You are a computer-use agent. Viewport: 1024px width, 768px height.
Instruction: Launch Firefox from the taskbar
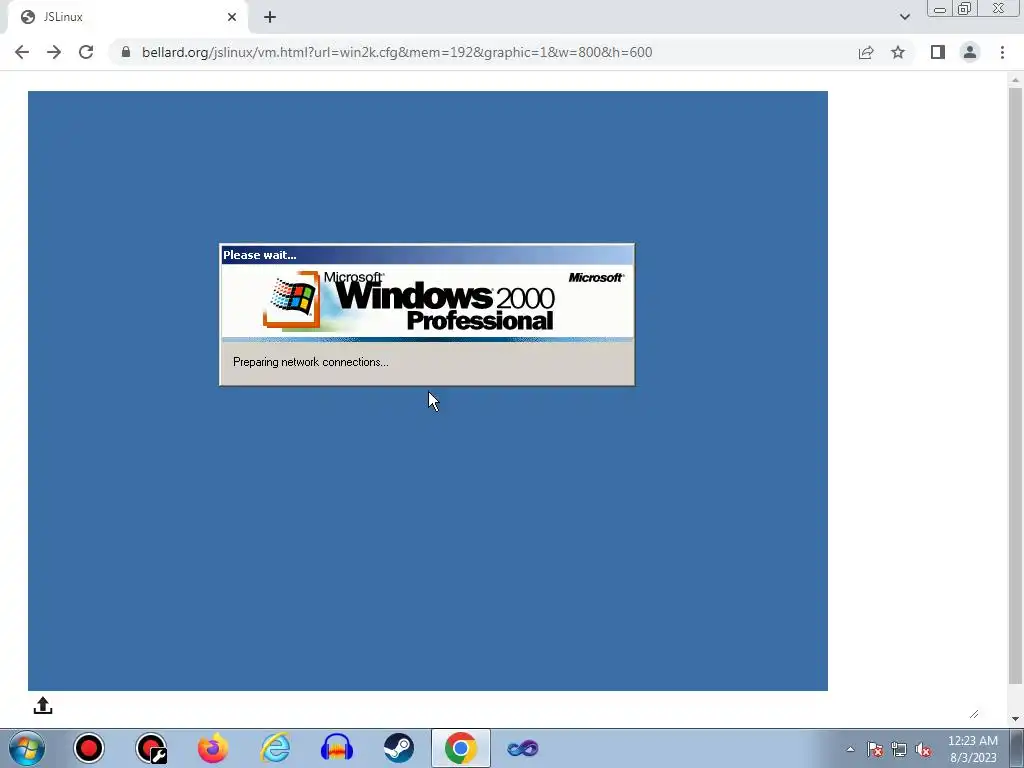tap(213, 748)
